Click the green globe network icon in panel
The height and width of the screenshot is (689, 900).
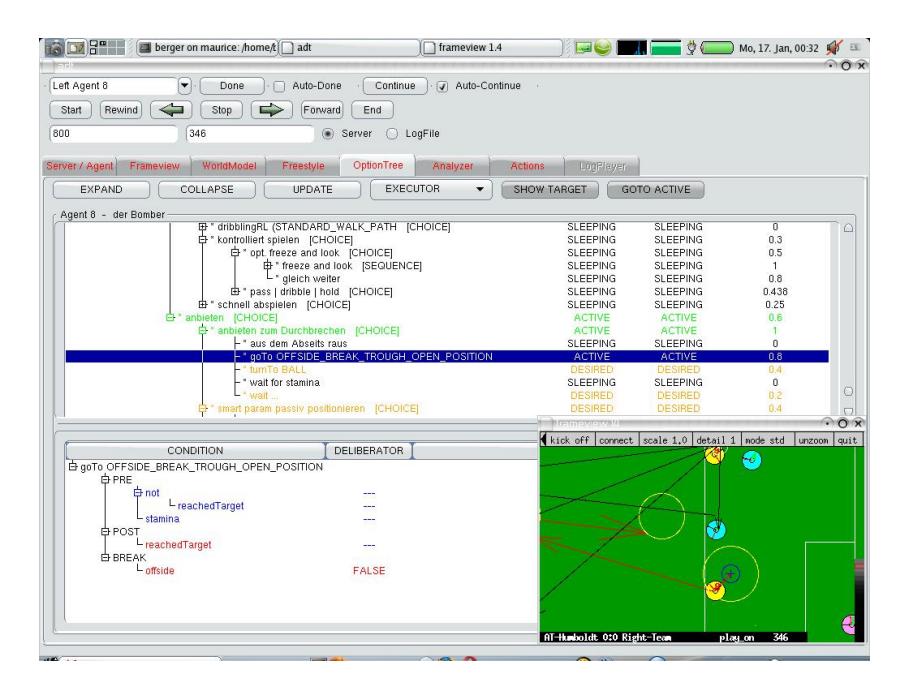pyautogui.click(x=603, y=48)
